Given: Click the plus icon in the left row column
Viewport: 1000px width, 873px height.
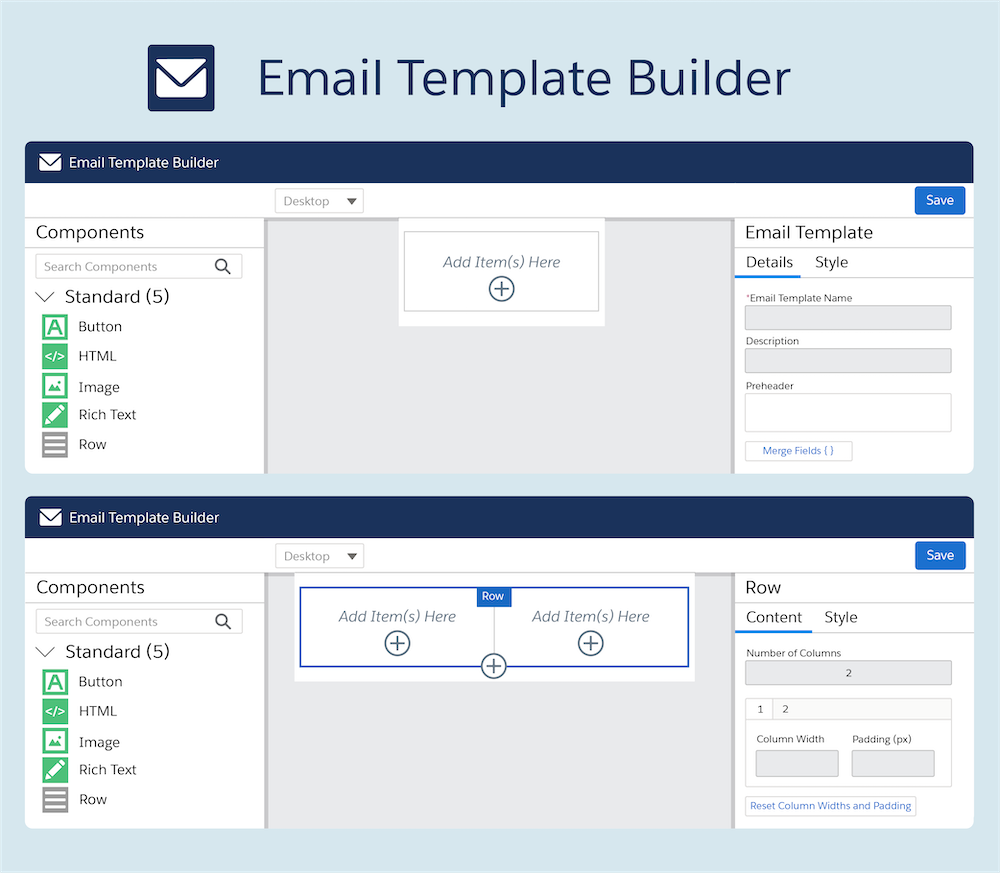Looking at the screenshot, I should pyautogui.click(x=397, y=643).
